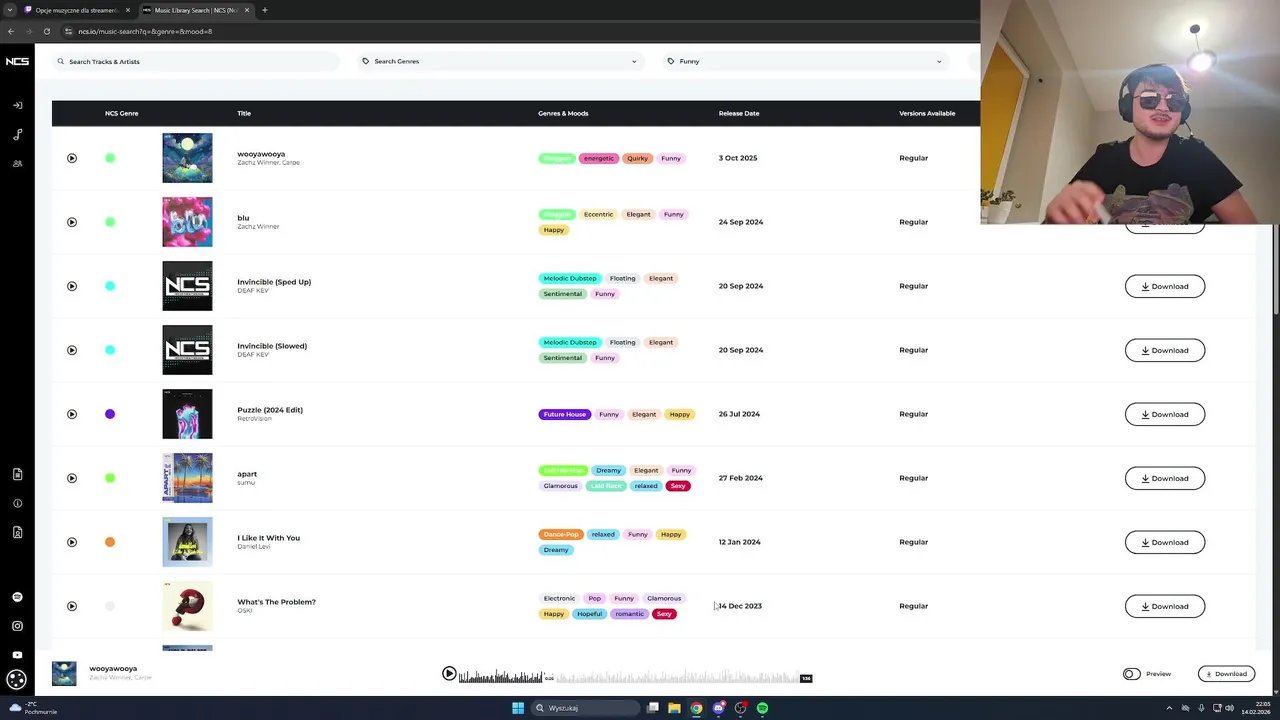Click the Wyszukaj taskbar search box
The width and height of the screenshot is (1280, 720).
pos(586,708)
